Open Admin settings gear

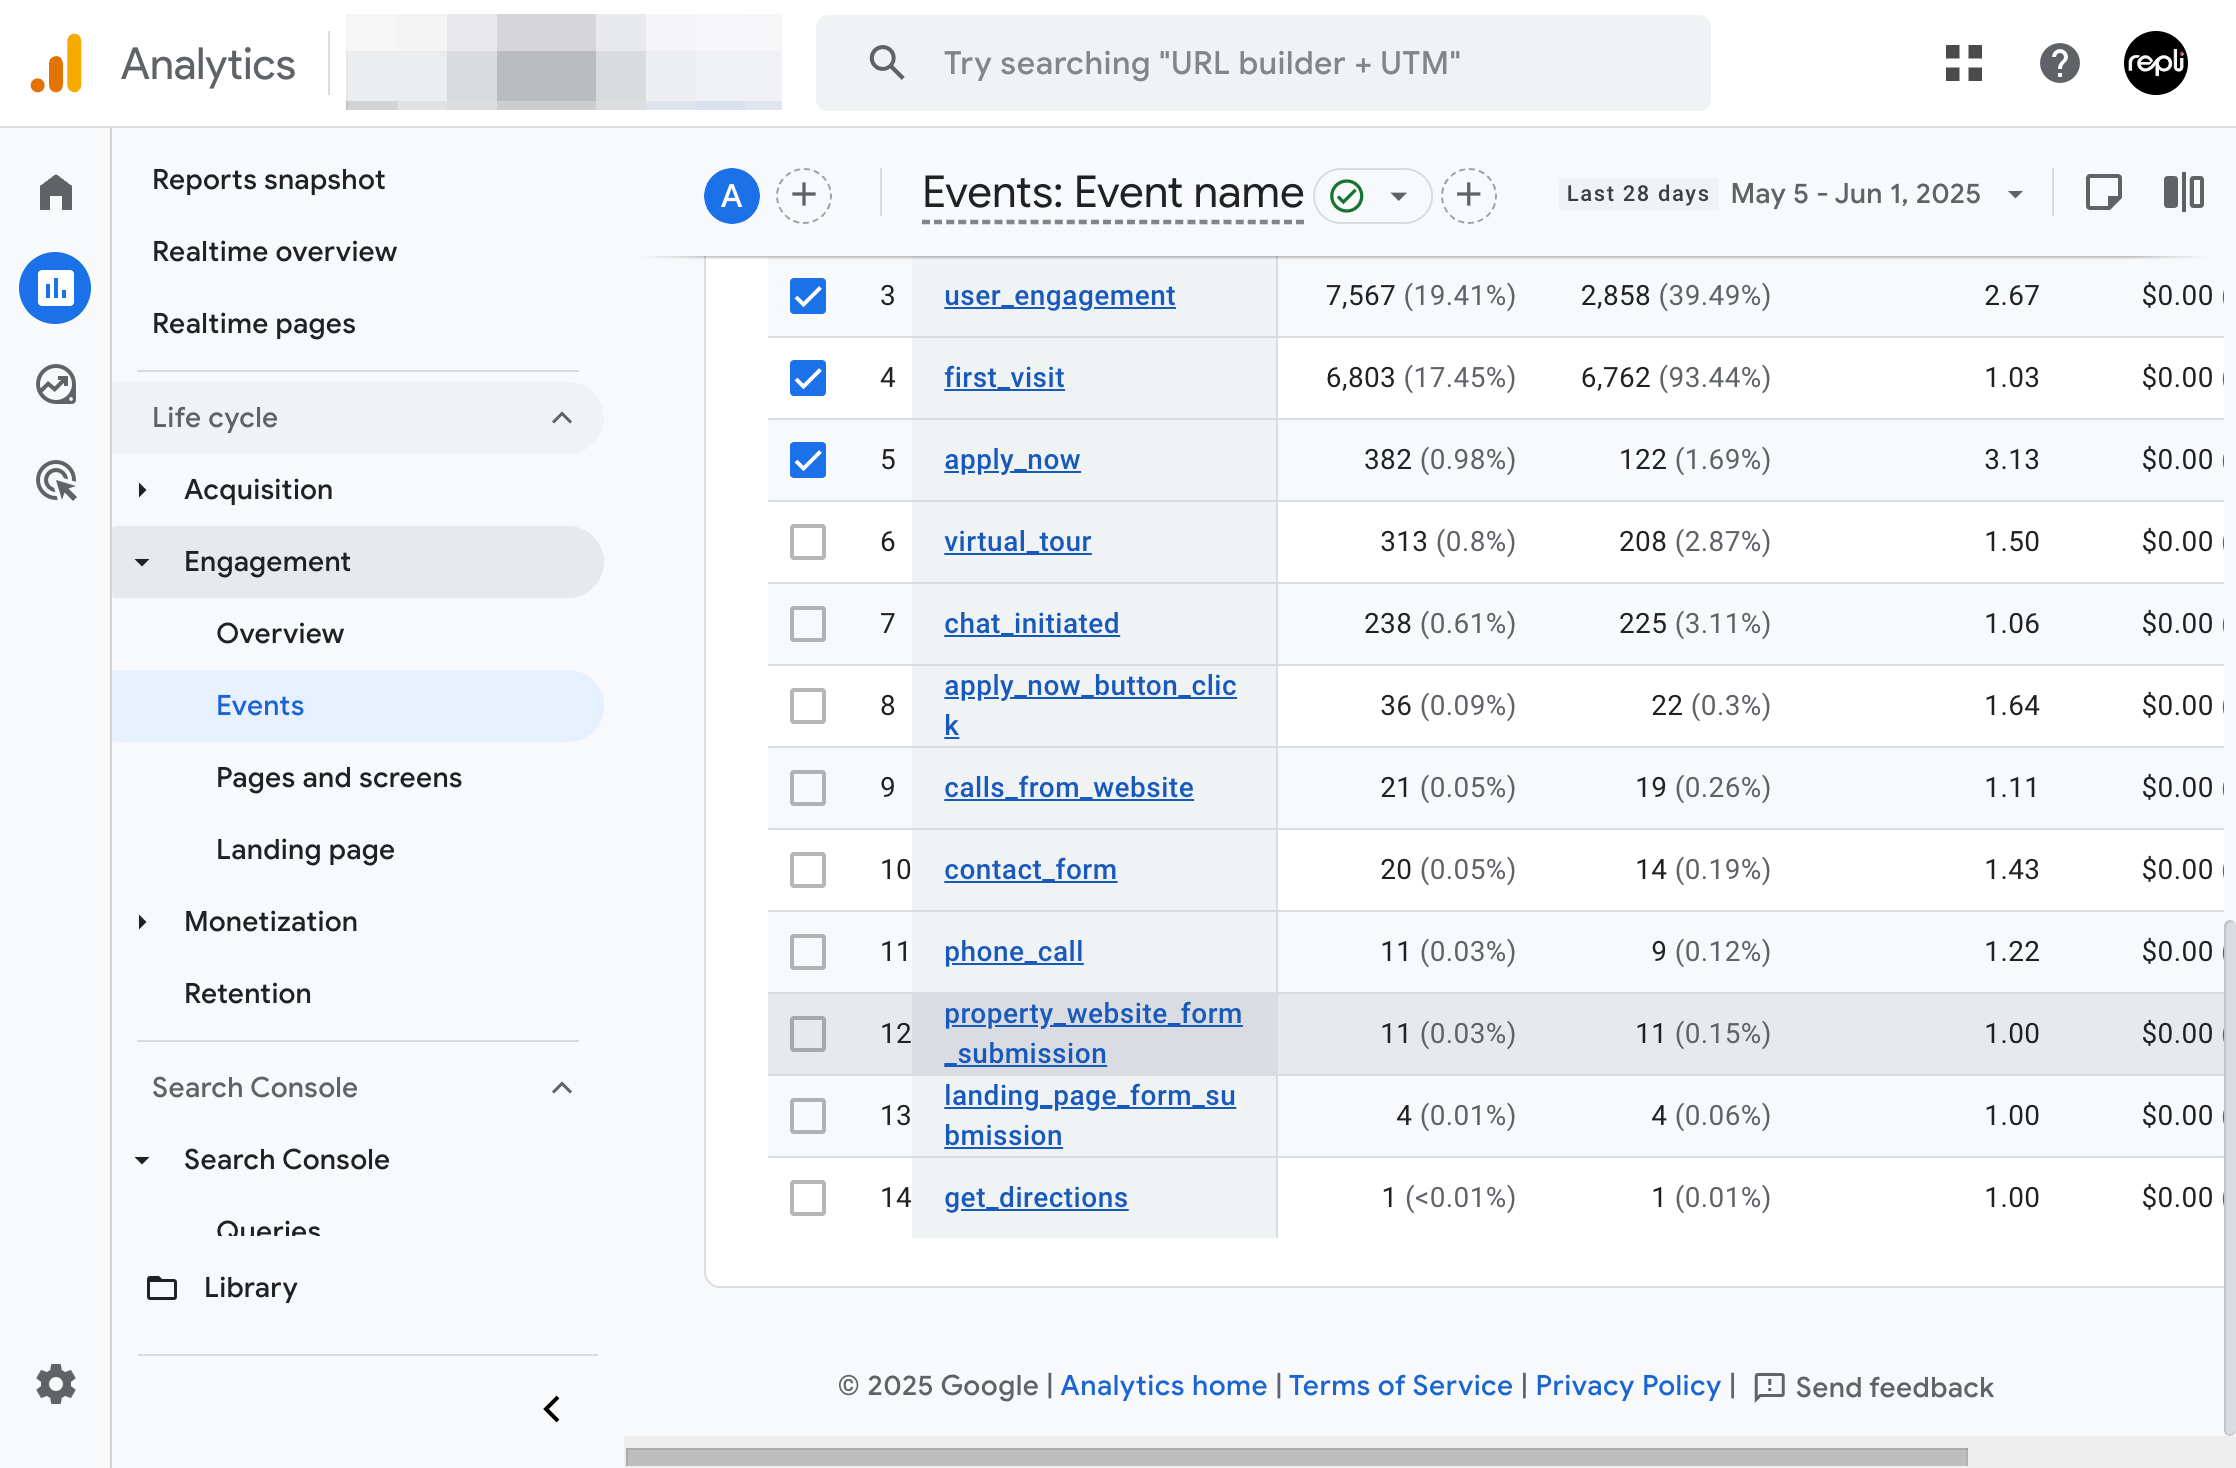pos(56,1384)
